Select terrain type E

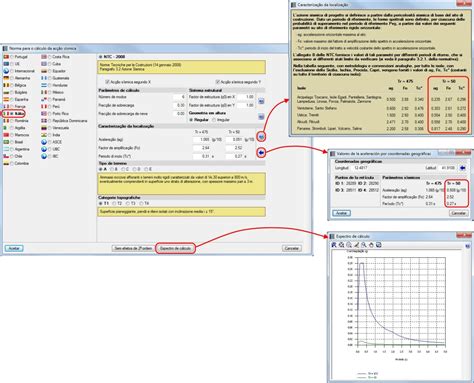[146, 169]
